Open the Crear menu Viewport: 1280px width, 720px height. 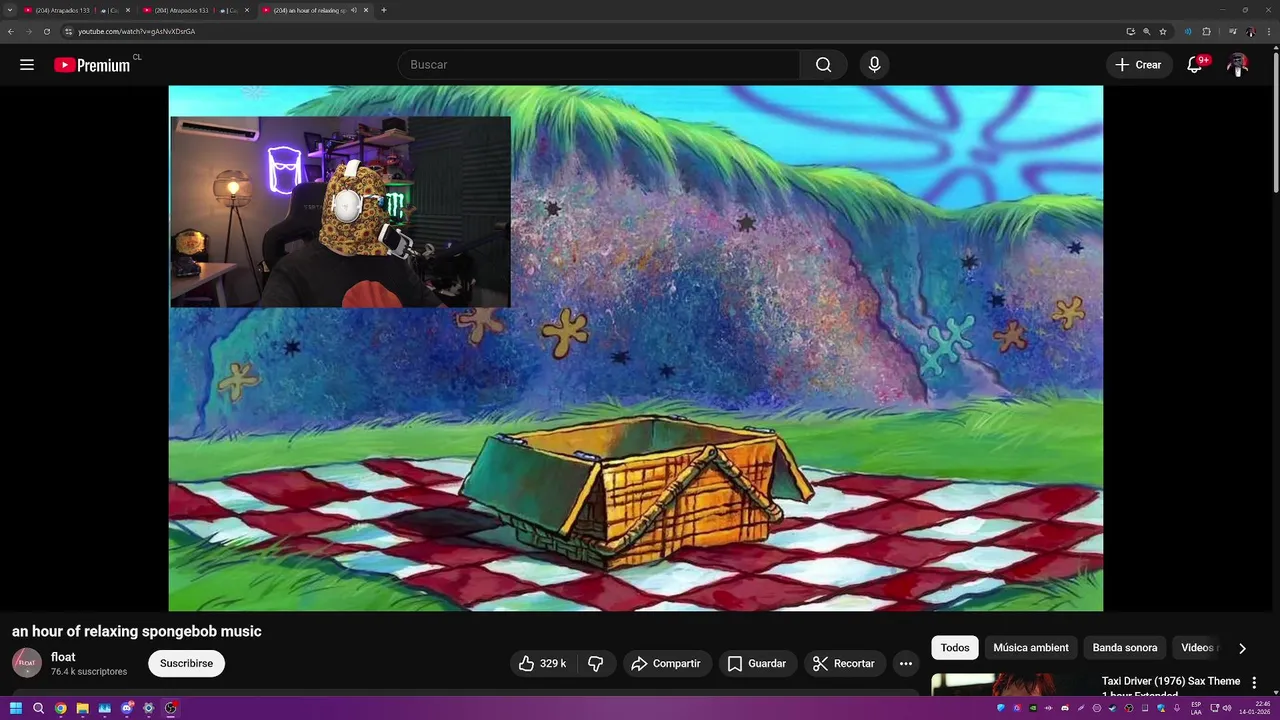click(1139, 65)
